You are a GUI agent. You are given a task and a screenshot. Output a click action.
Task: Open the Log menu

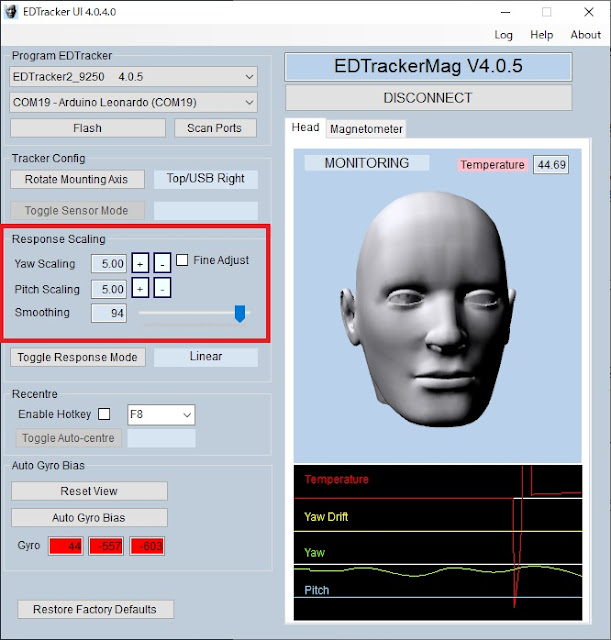pos(503,35)
